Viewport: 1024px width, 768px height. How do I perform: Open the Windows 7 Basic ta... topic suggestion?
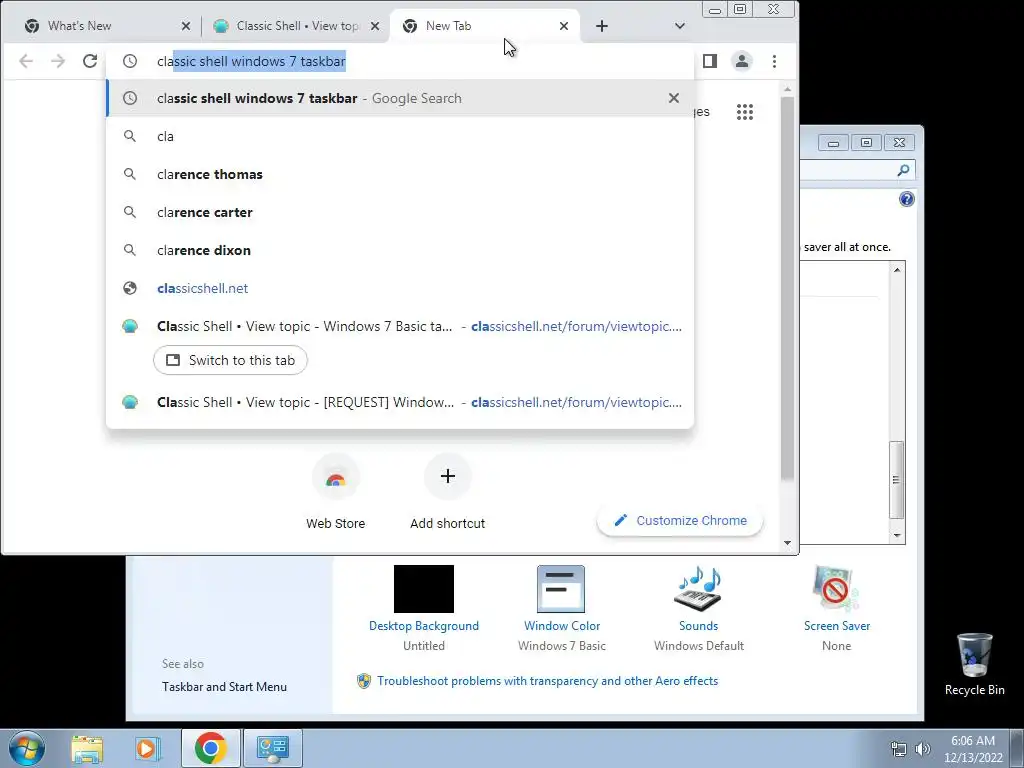pos(400,326)
